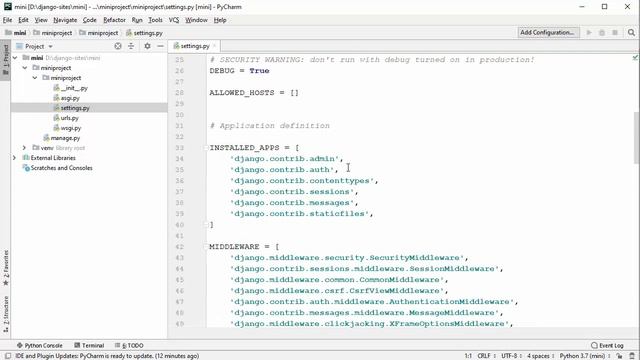Click the DEBUG = True line in editor
This screenshot has height=360, width=640.
click(239, 71)
